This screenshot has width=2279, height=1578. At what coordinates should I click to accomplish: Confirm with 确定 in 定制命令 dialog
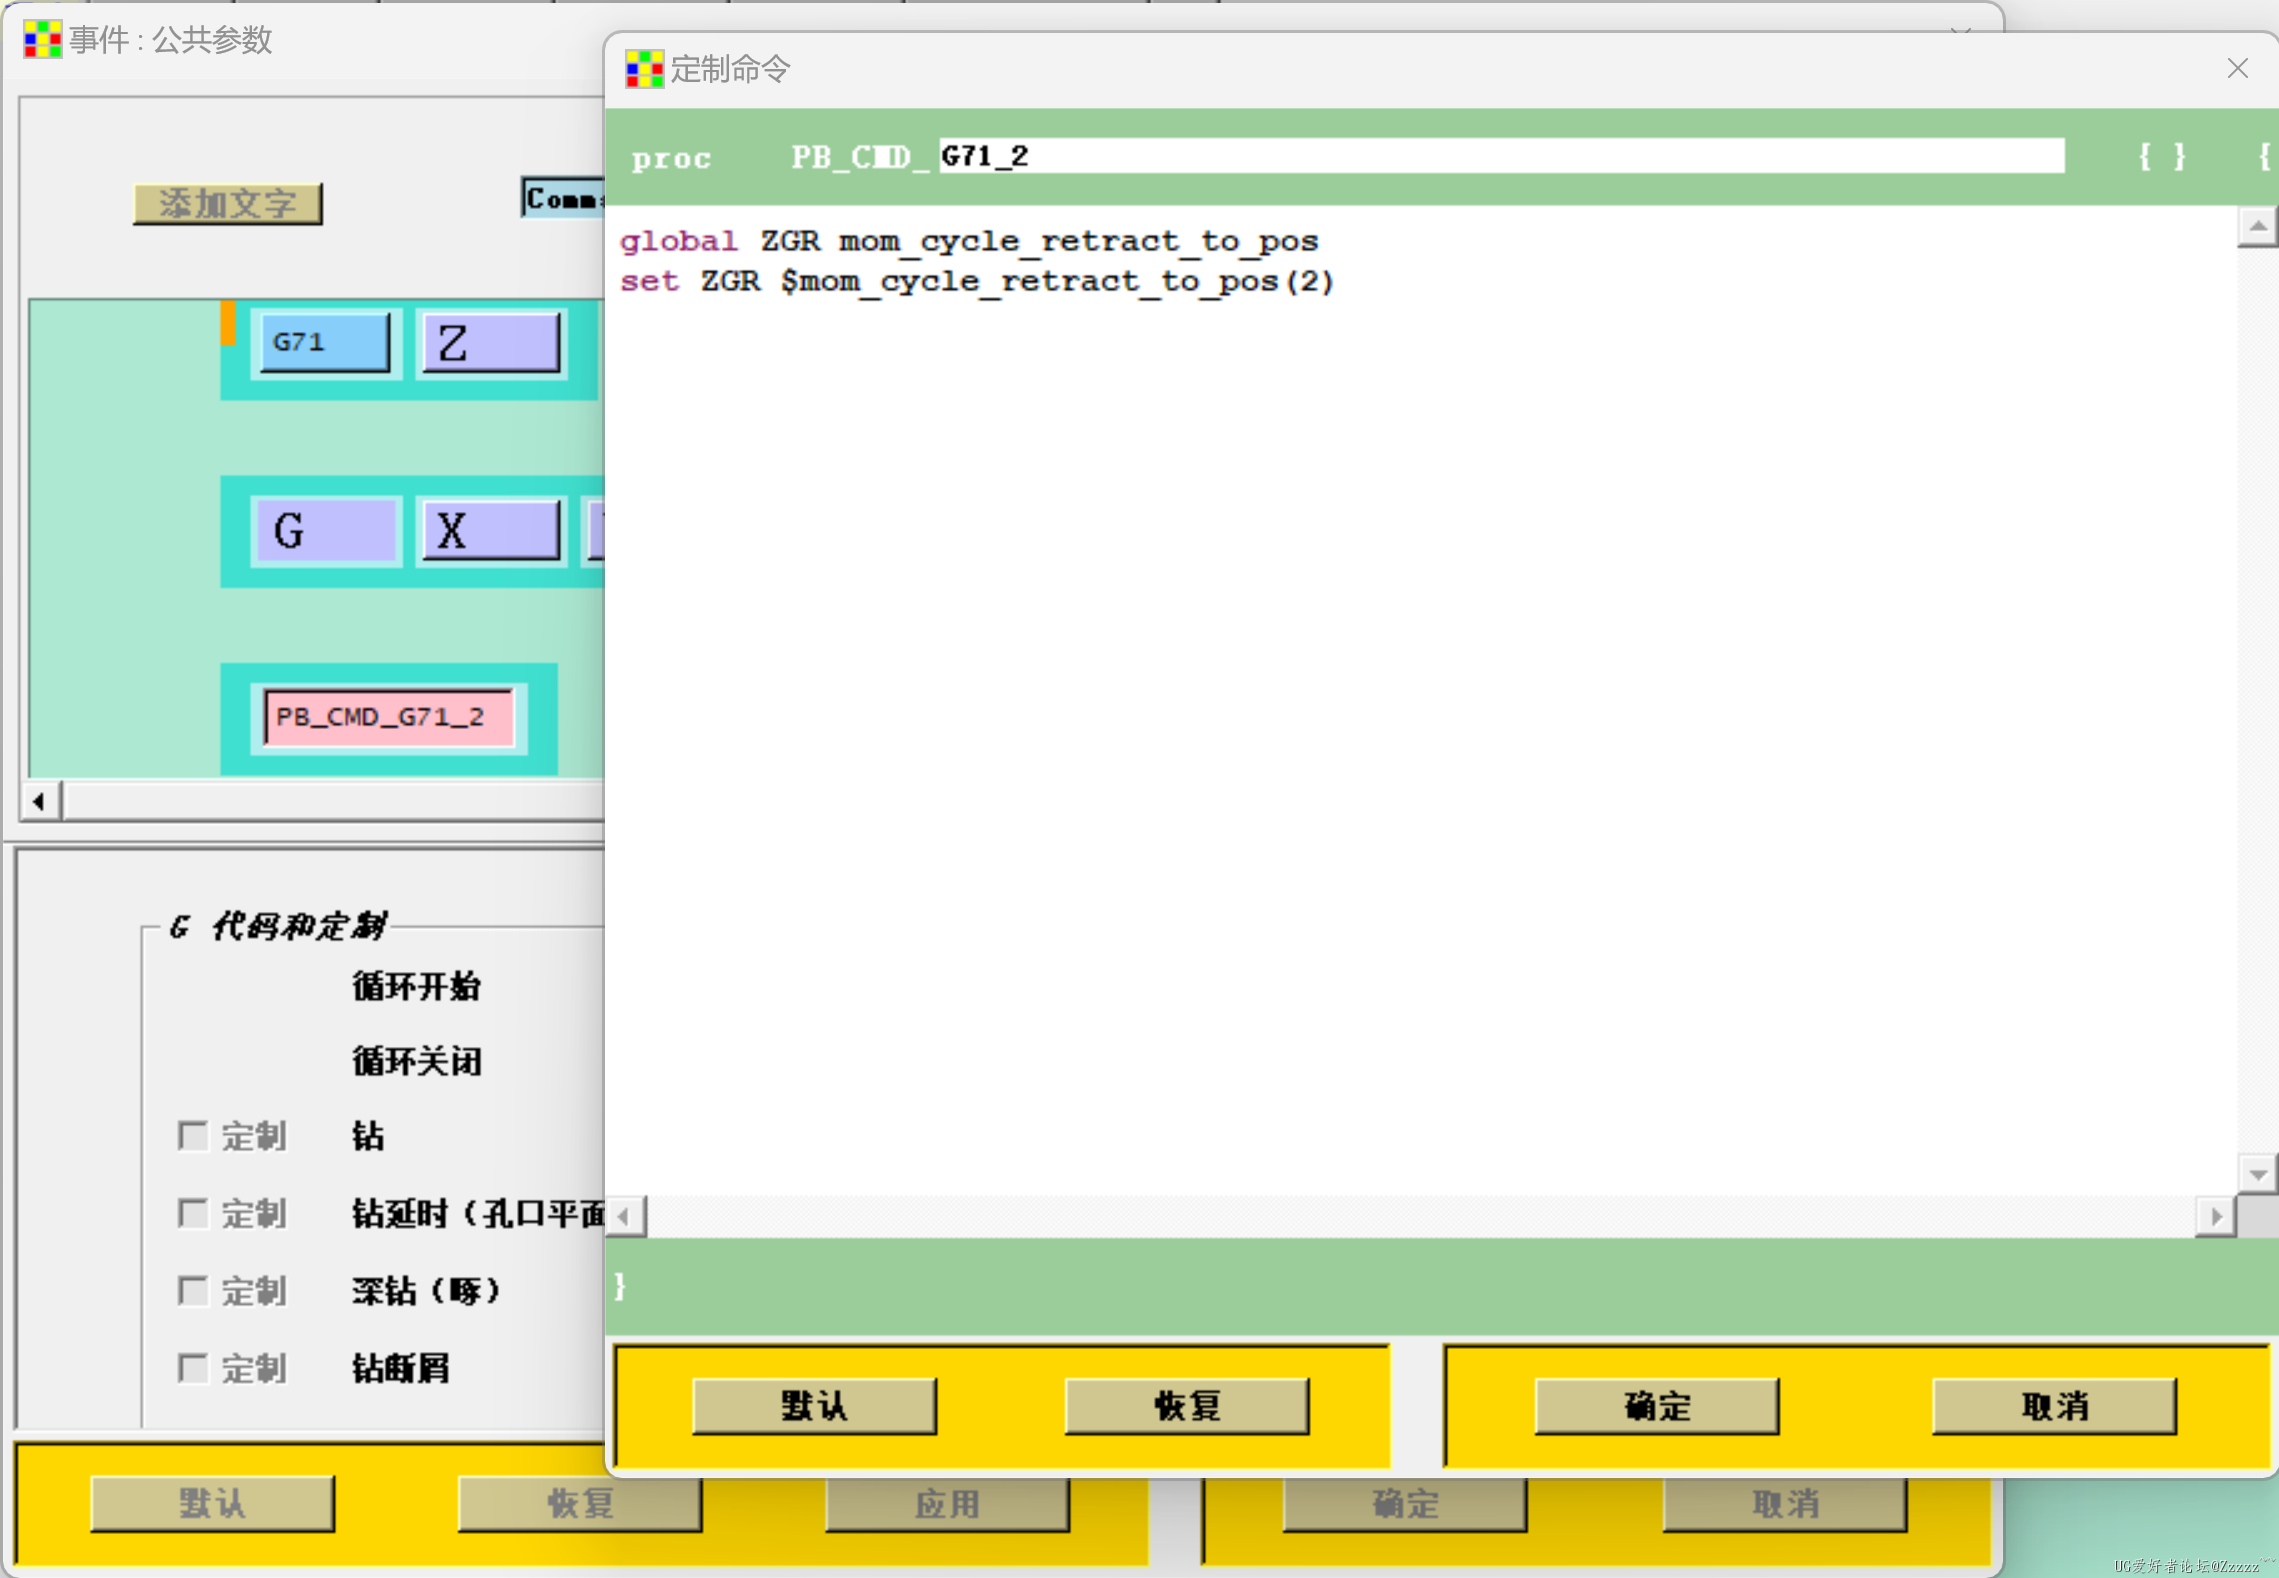[1657, 1406]
